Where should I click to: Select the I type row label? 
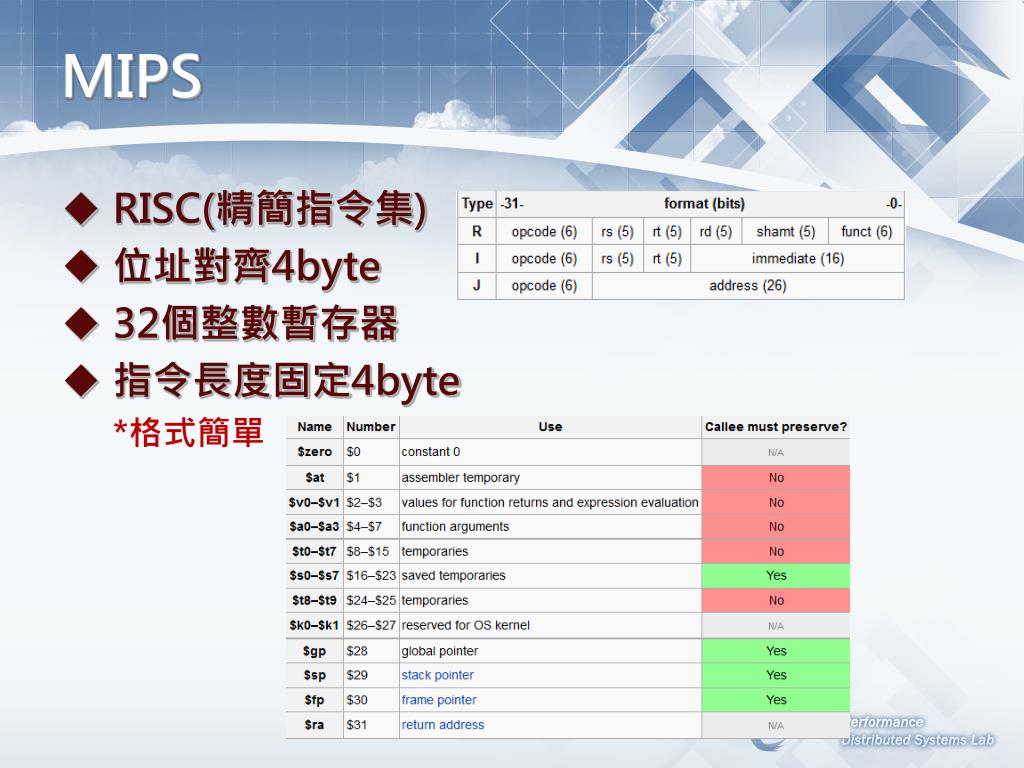click(477, 259)
